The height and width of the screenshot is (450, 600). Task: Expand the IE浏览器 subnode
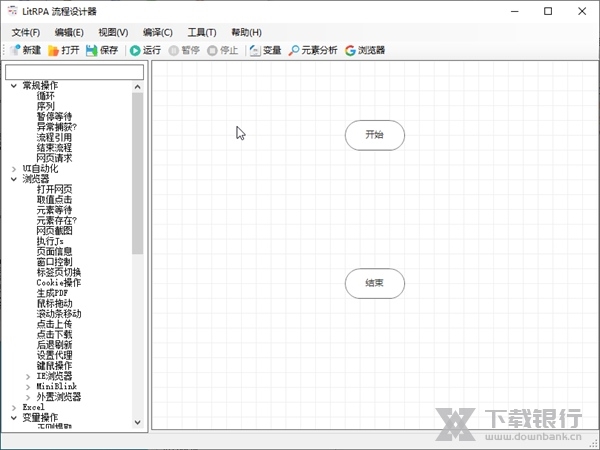tap(28, 377)
